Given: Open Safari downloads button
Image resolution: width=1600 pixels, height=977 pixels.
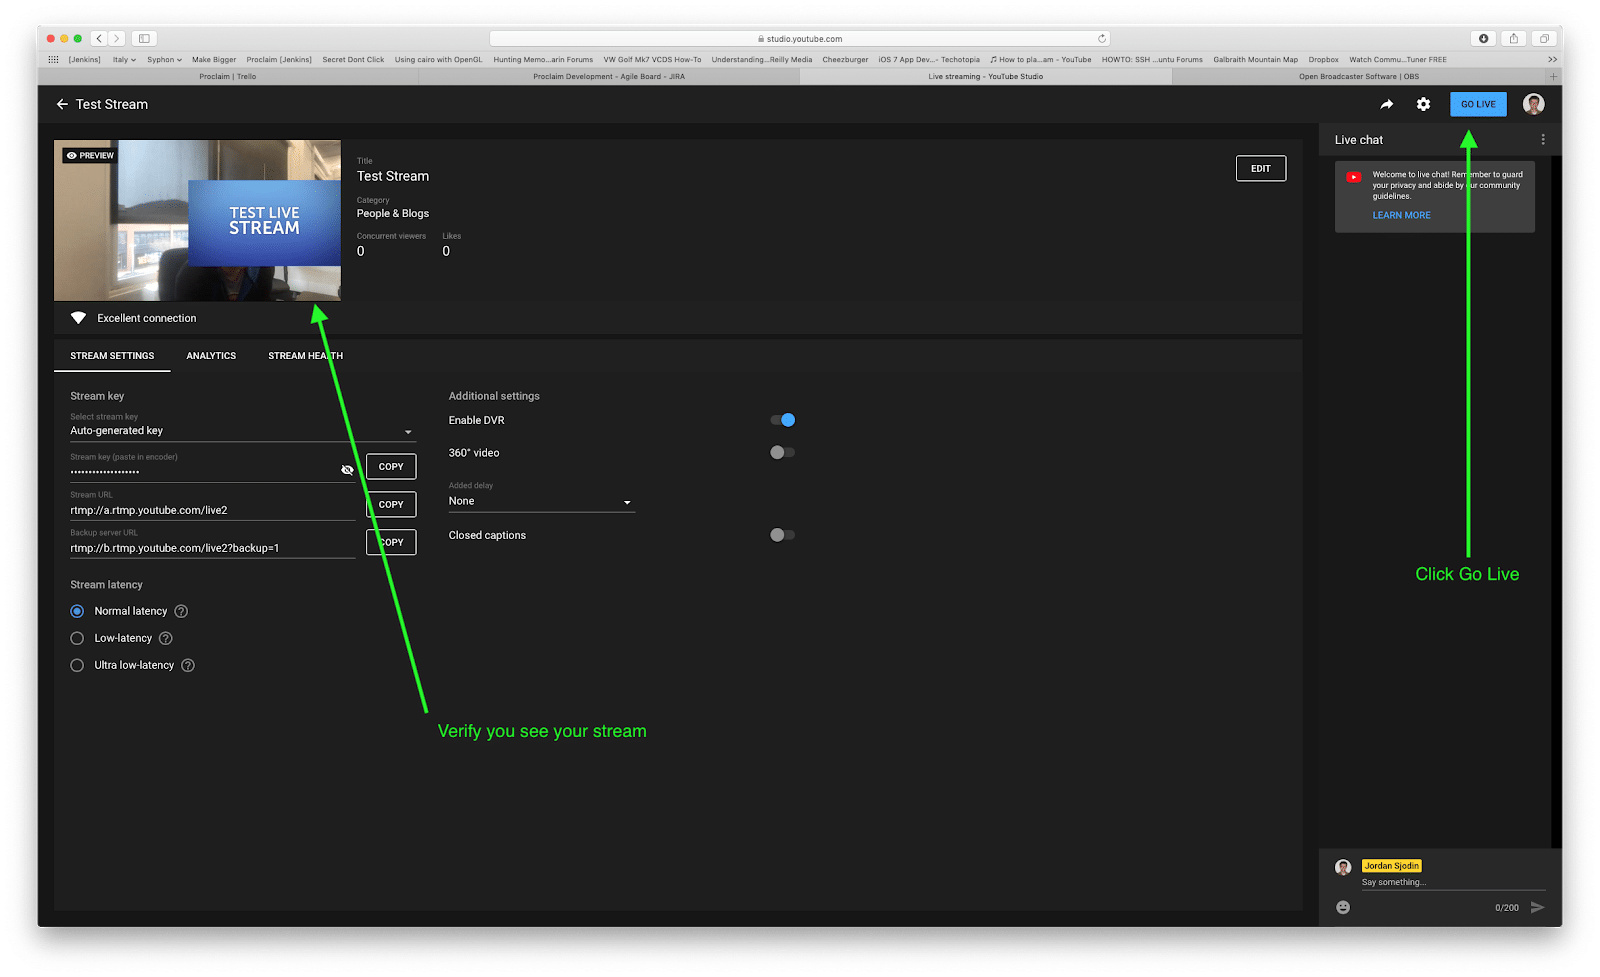Looking at the screenshot, I should 1483,38.
